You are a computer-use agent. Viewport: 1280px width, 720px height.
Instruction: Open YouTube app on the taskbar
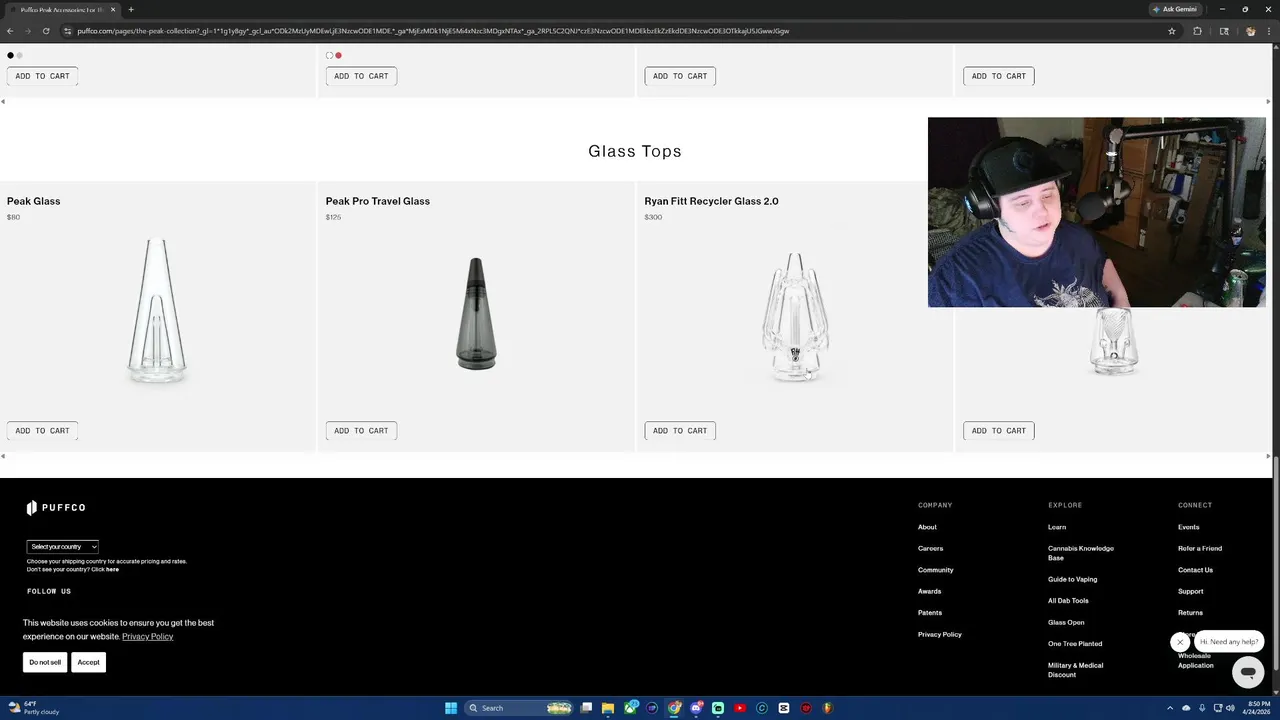pyautogui.click(x=740, y=708)
